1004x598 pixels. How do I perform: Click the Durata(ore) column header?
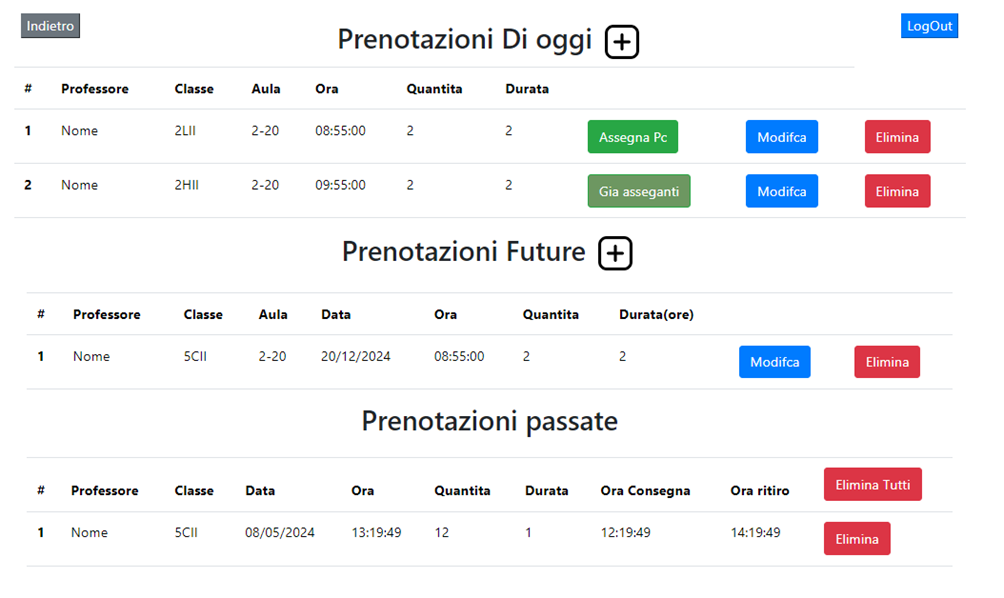[x=656, y=315]
